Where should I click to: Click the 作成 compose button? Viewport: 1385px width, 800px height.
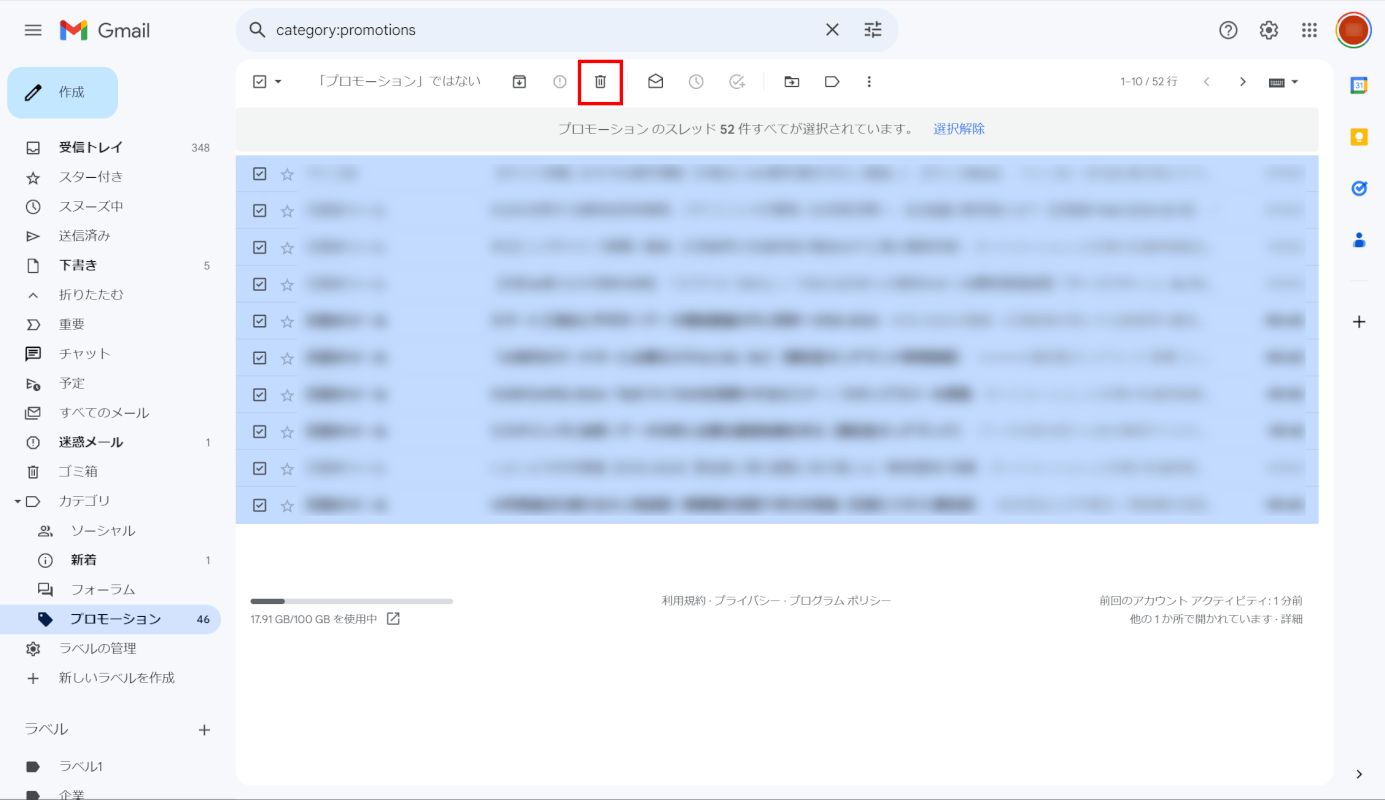62,92
